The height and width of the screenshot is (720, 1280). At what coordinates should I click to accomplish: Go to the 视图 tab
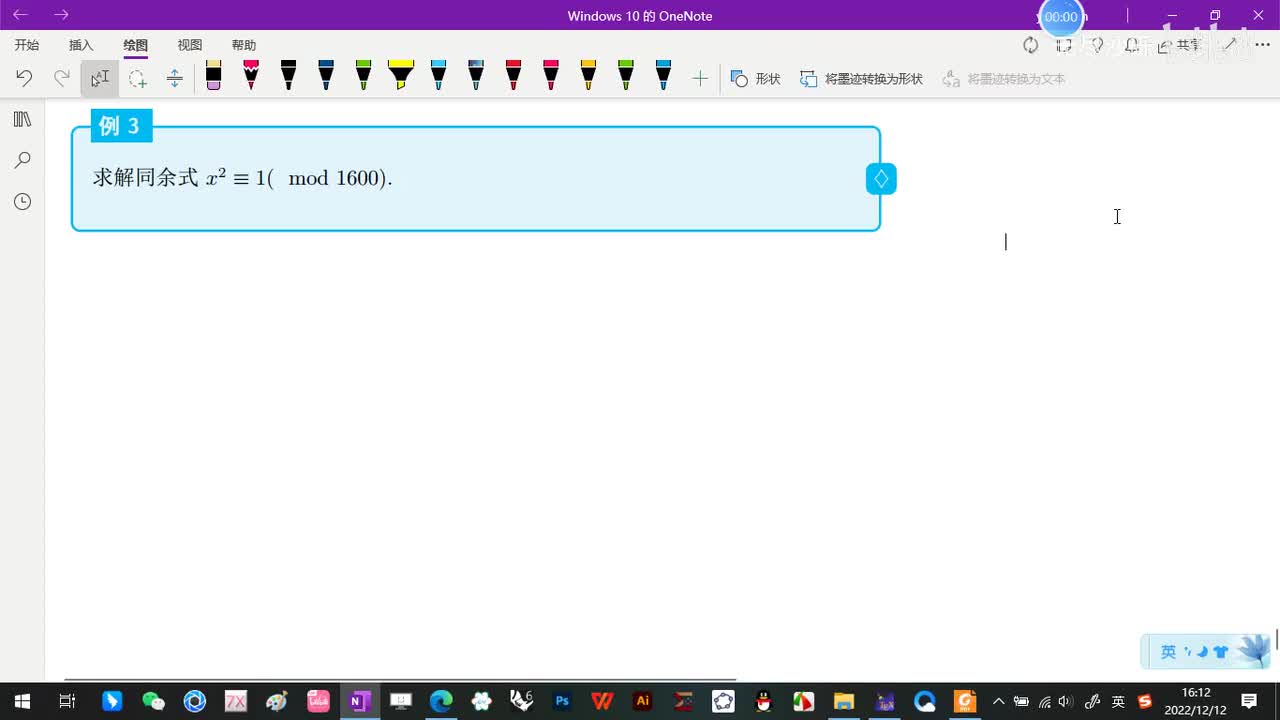click(x=189, y=45)
